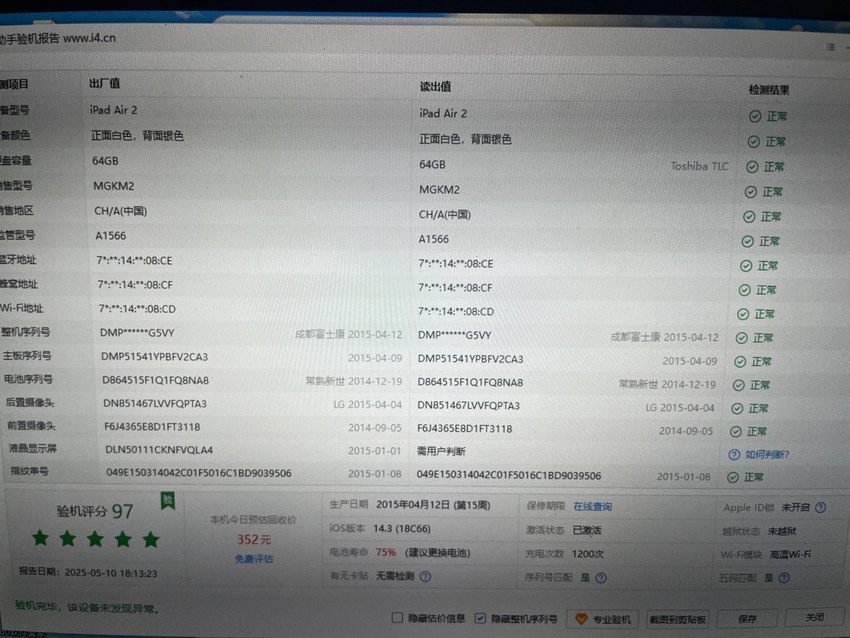Click the green 验 bookmark badge
Image resolution: width=850 pixels, height=638 pixels.
(168, 500)
